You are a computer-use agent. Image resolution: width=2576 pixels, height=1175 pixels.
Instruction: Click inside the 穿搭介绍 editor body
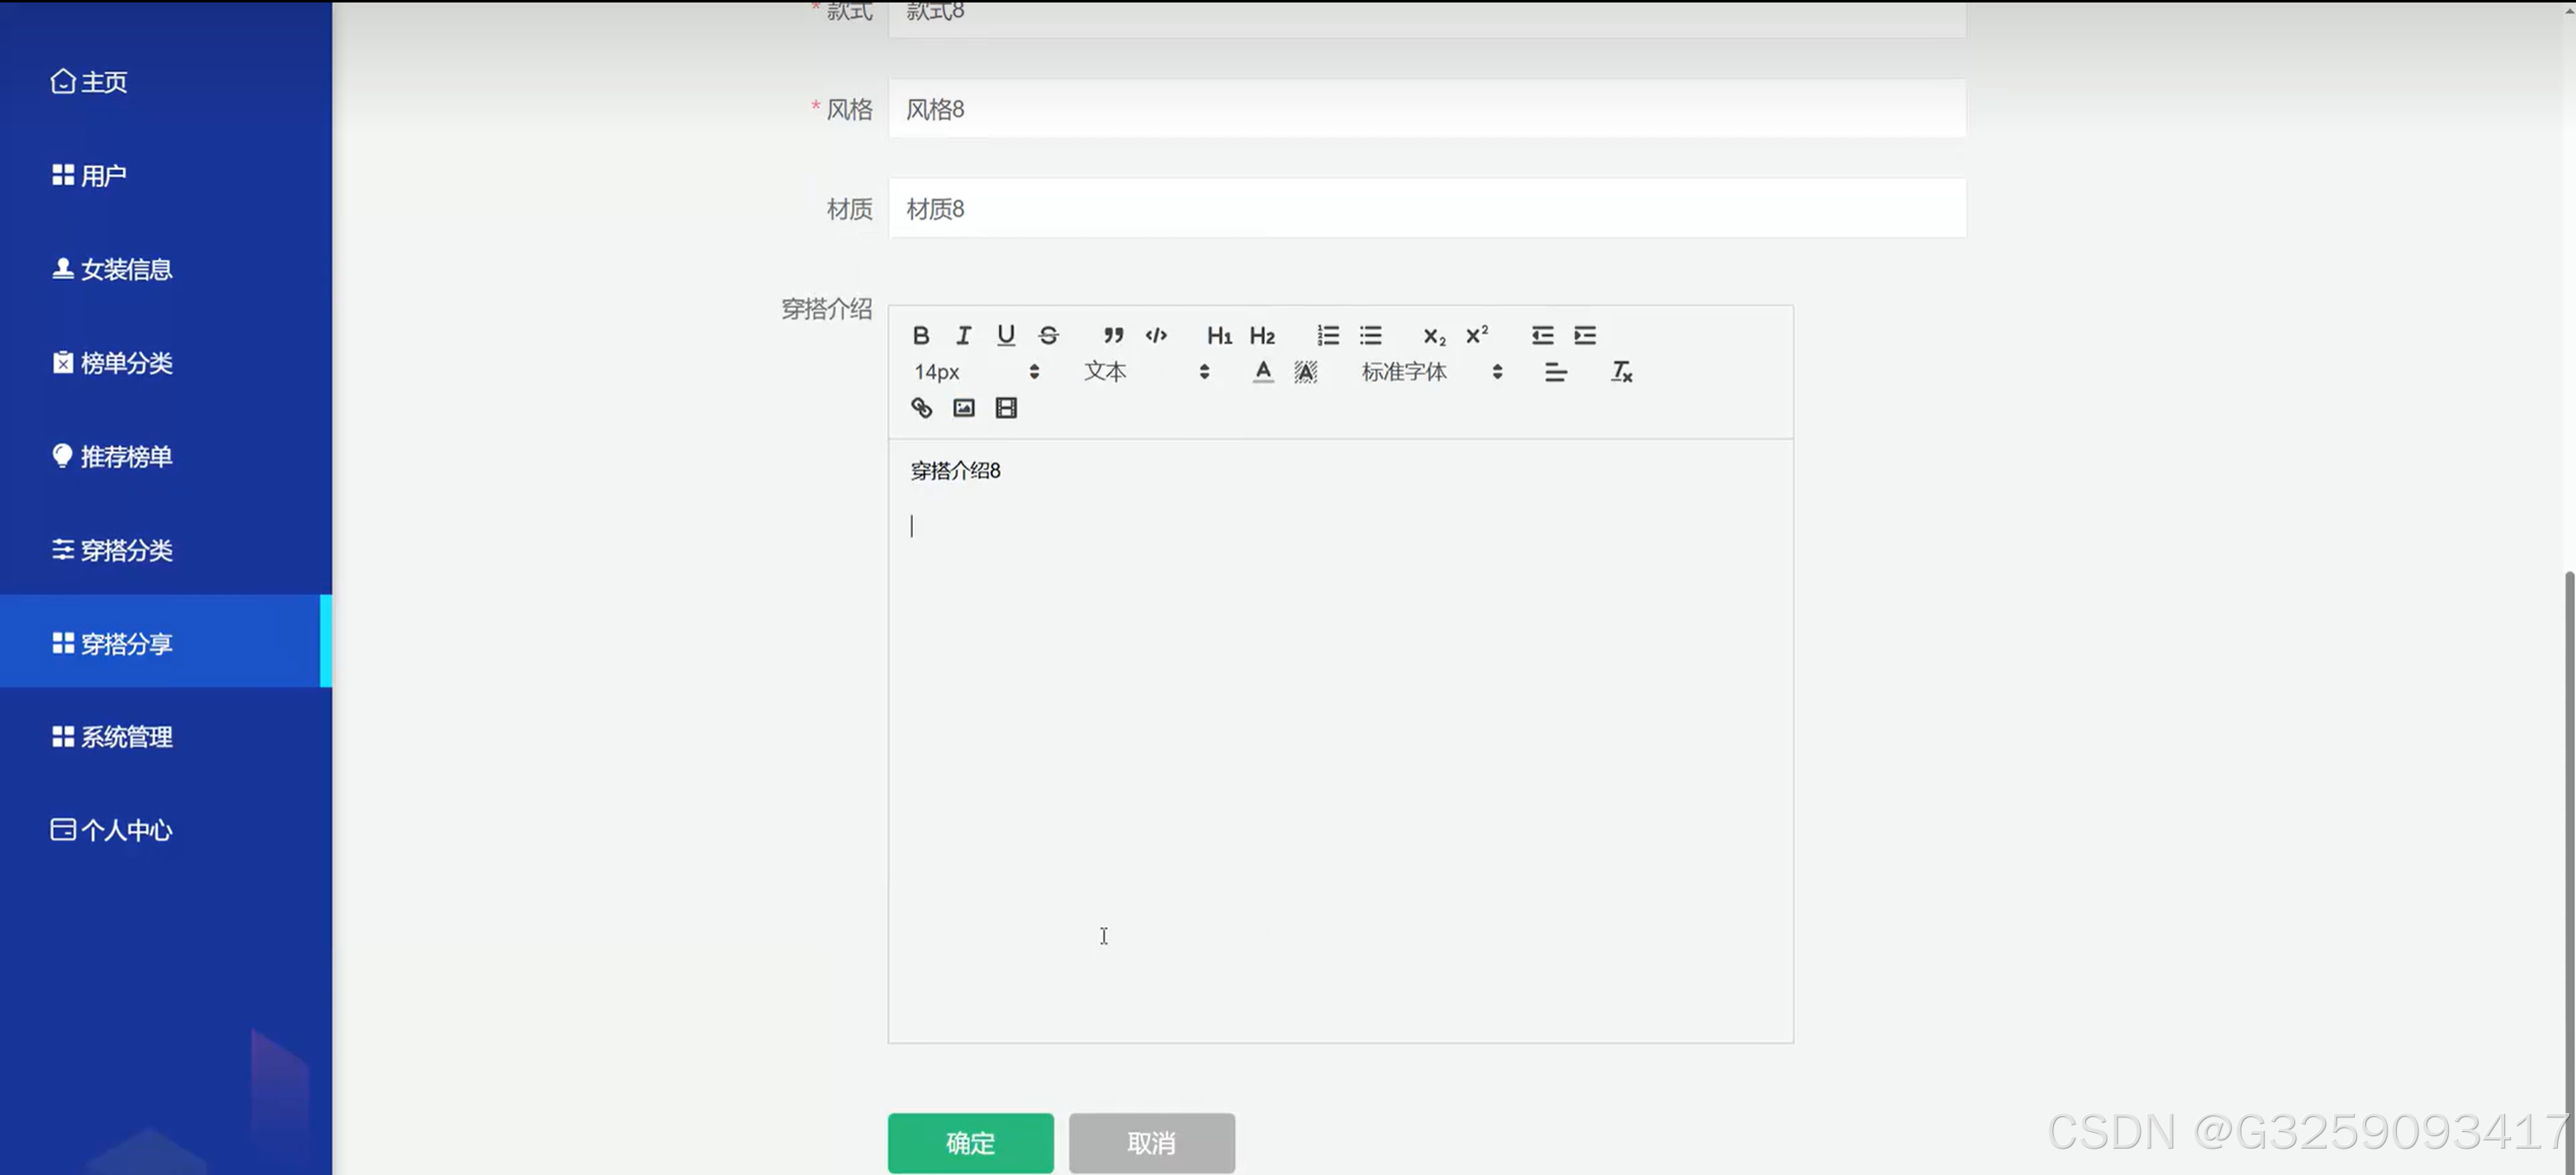pyautogui.click(x=1340, y=740)
